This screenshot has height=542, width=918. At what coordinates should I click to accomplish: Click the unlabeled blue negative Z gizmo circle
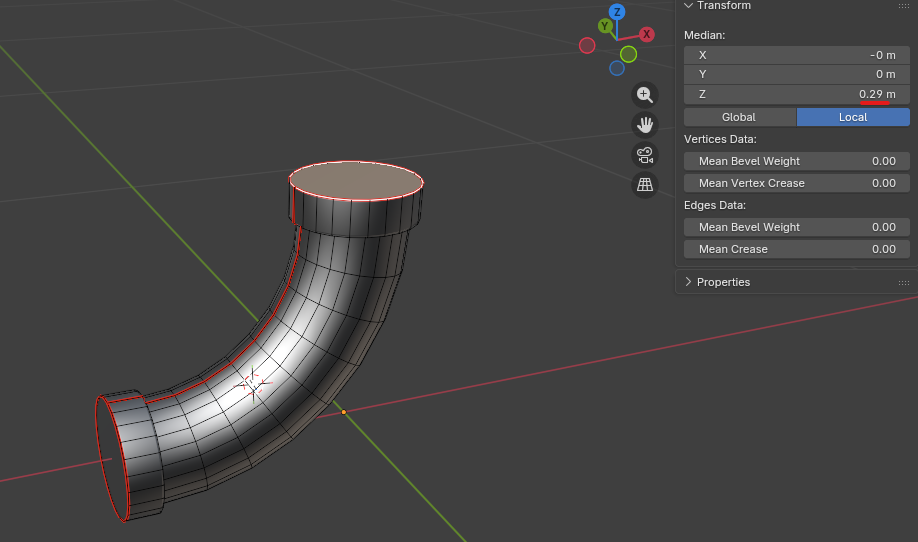coord(617,68)
